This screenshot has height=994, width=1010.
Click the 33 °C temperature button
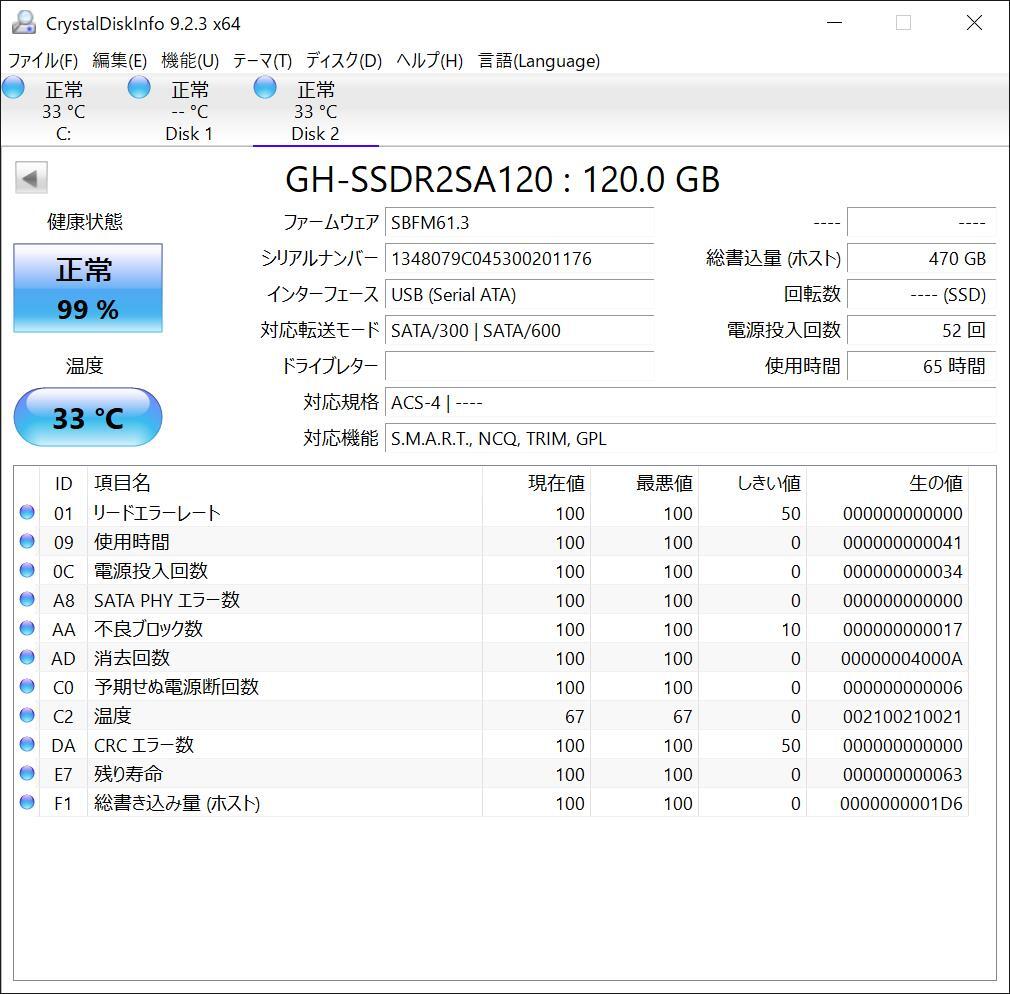coord(87,417)
